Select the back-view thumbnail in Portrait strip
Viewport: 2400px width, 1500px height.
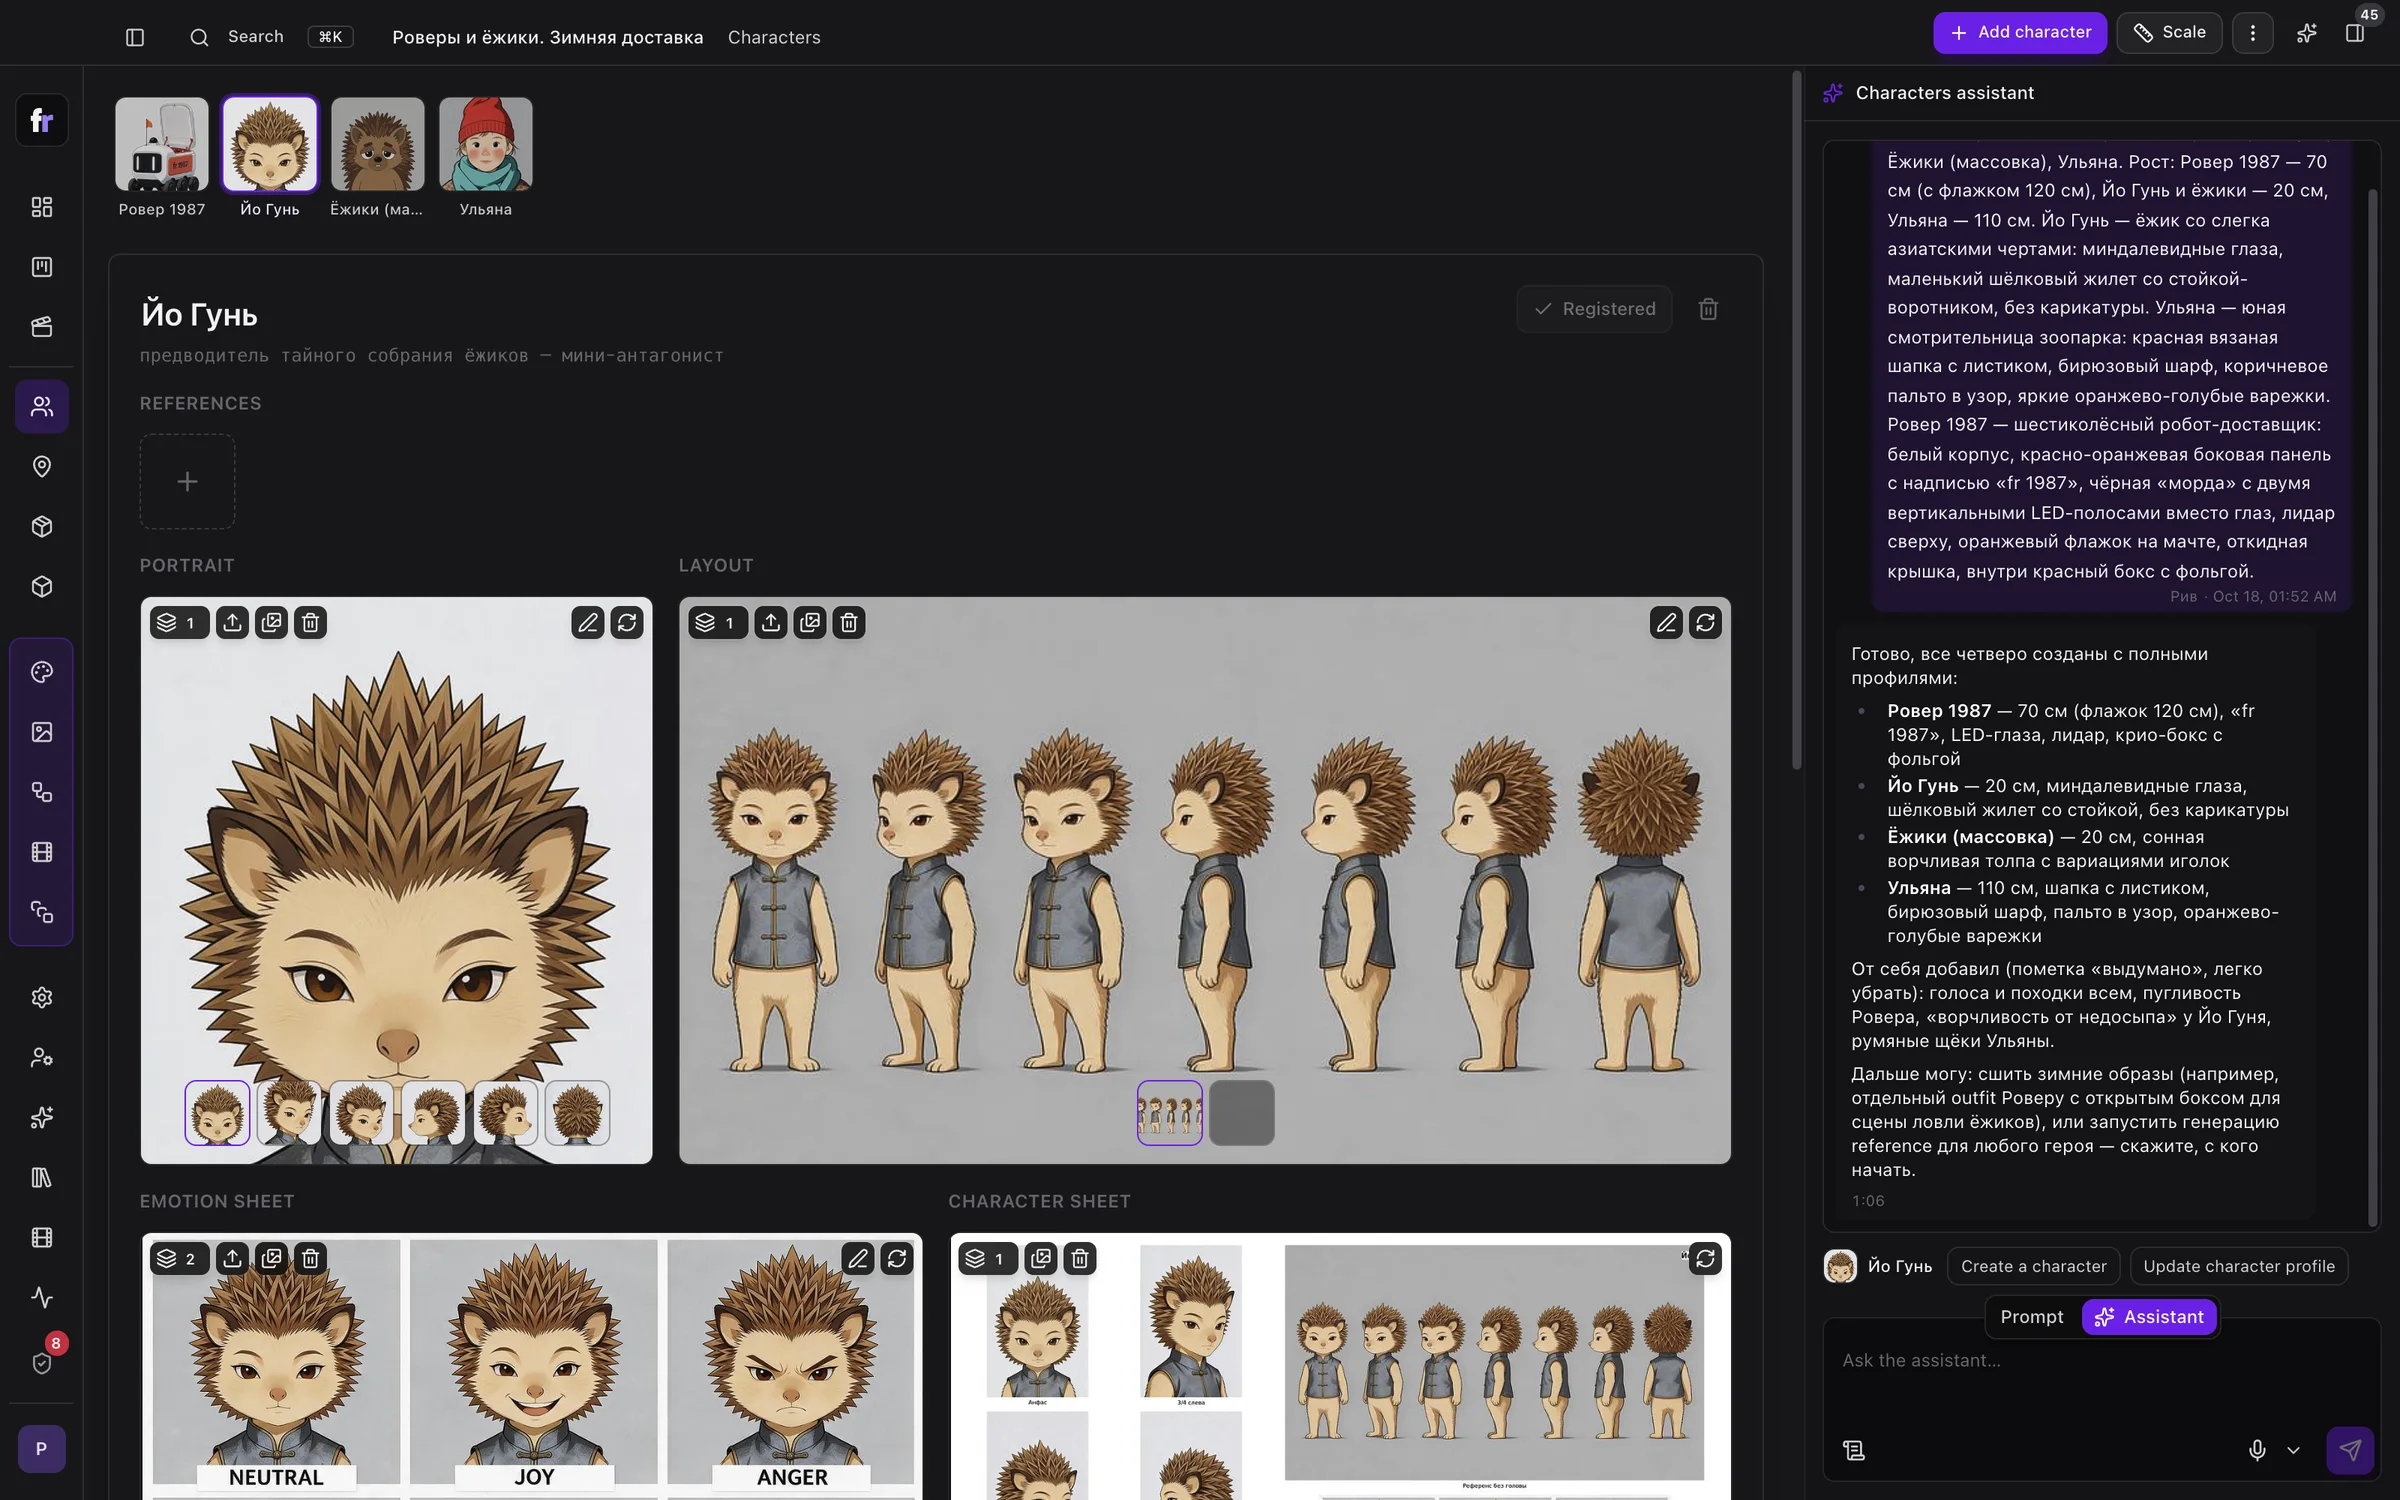tap(578, 1113)
